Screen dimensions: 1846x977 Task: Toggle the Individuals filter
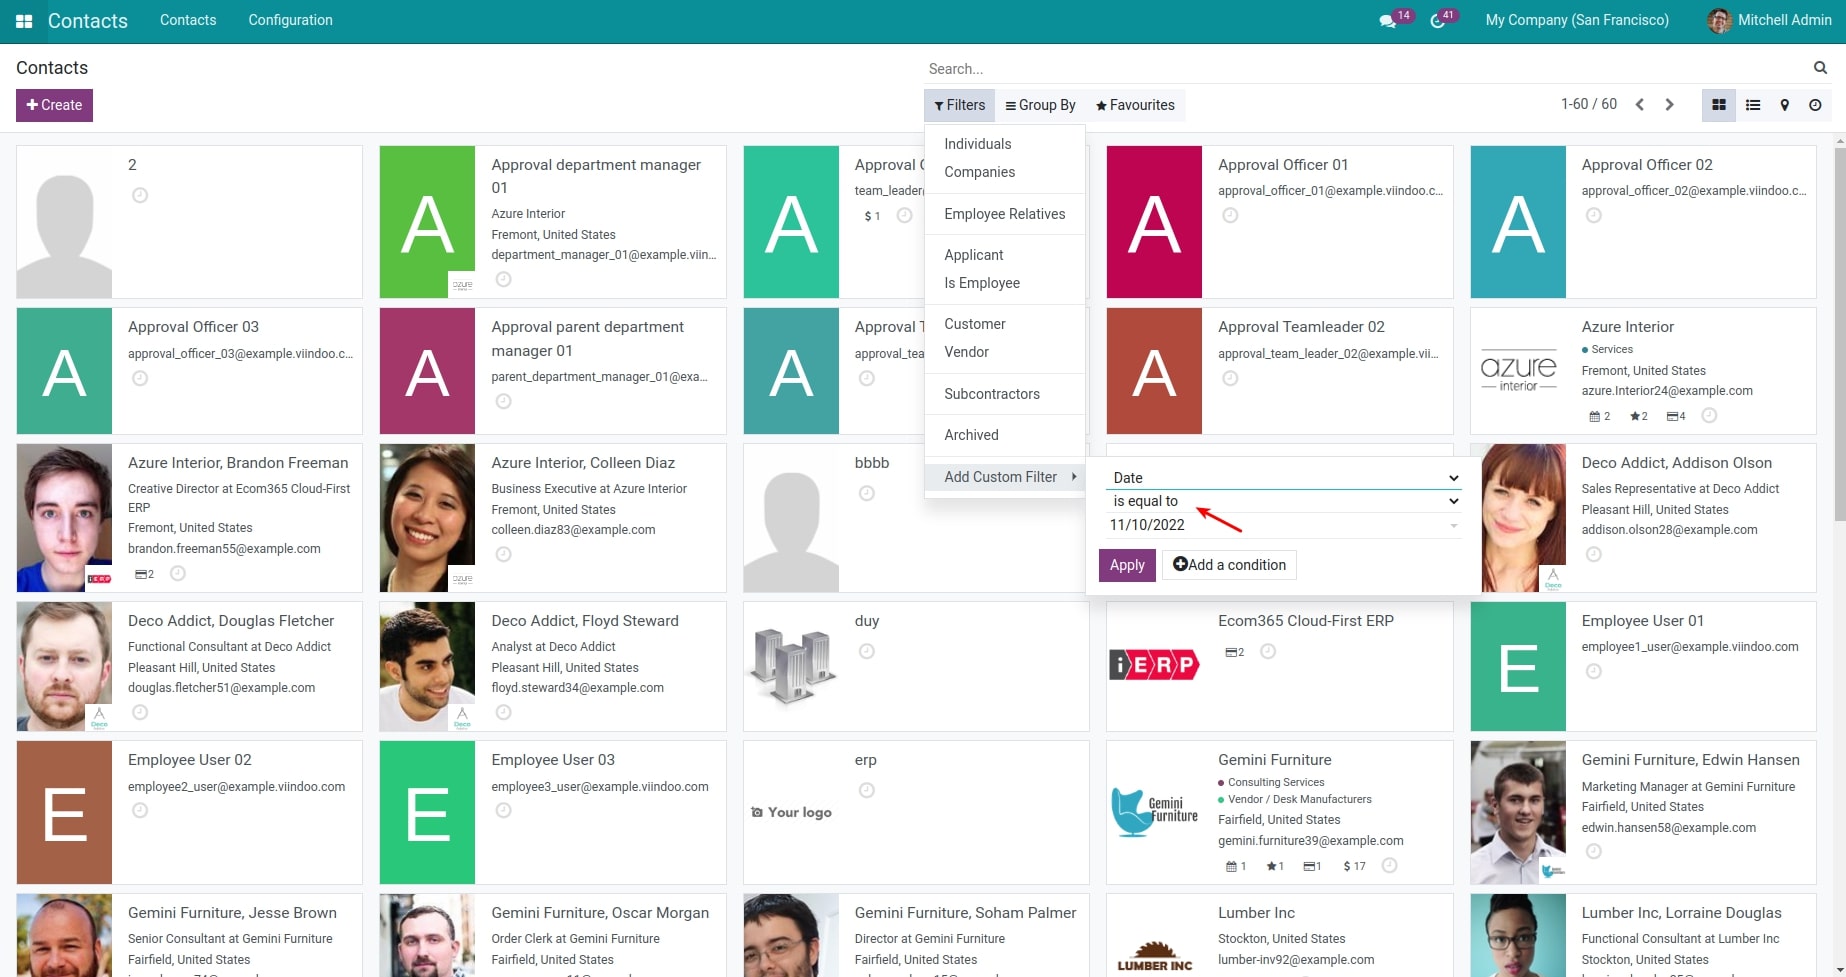[977, 144]
